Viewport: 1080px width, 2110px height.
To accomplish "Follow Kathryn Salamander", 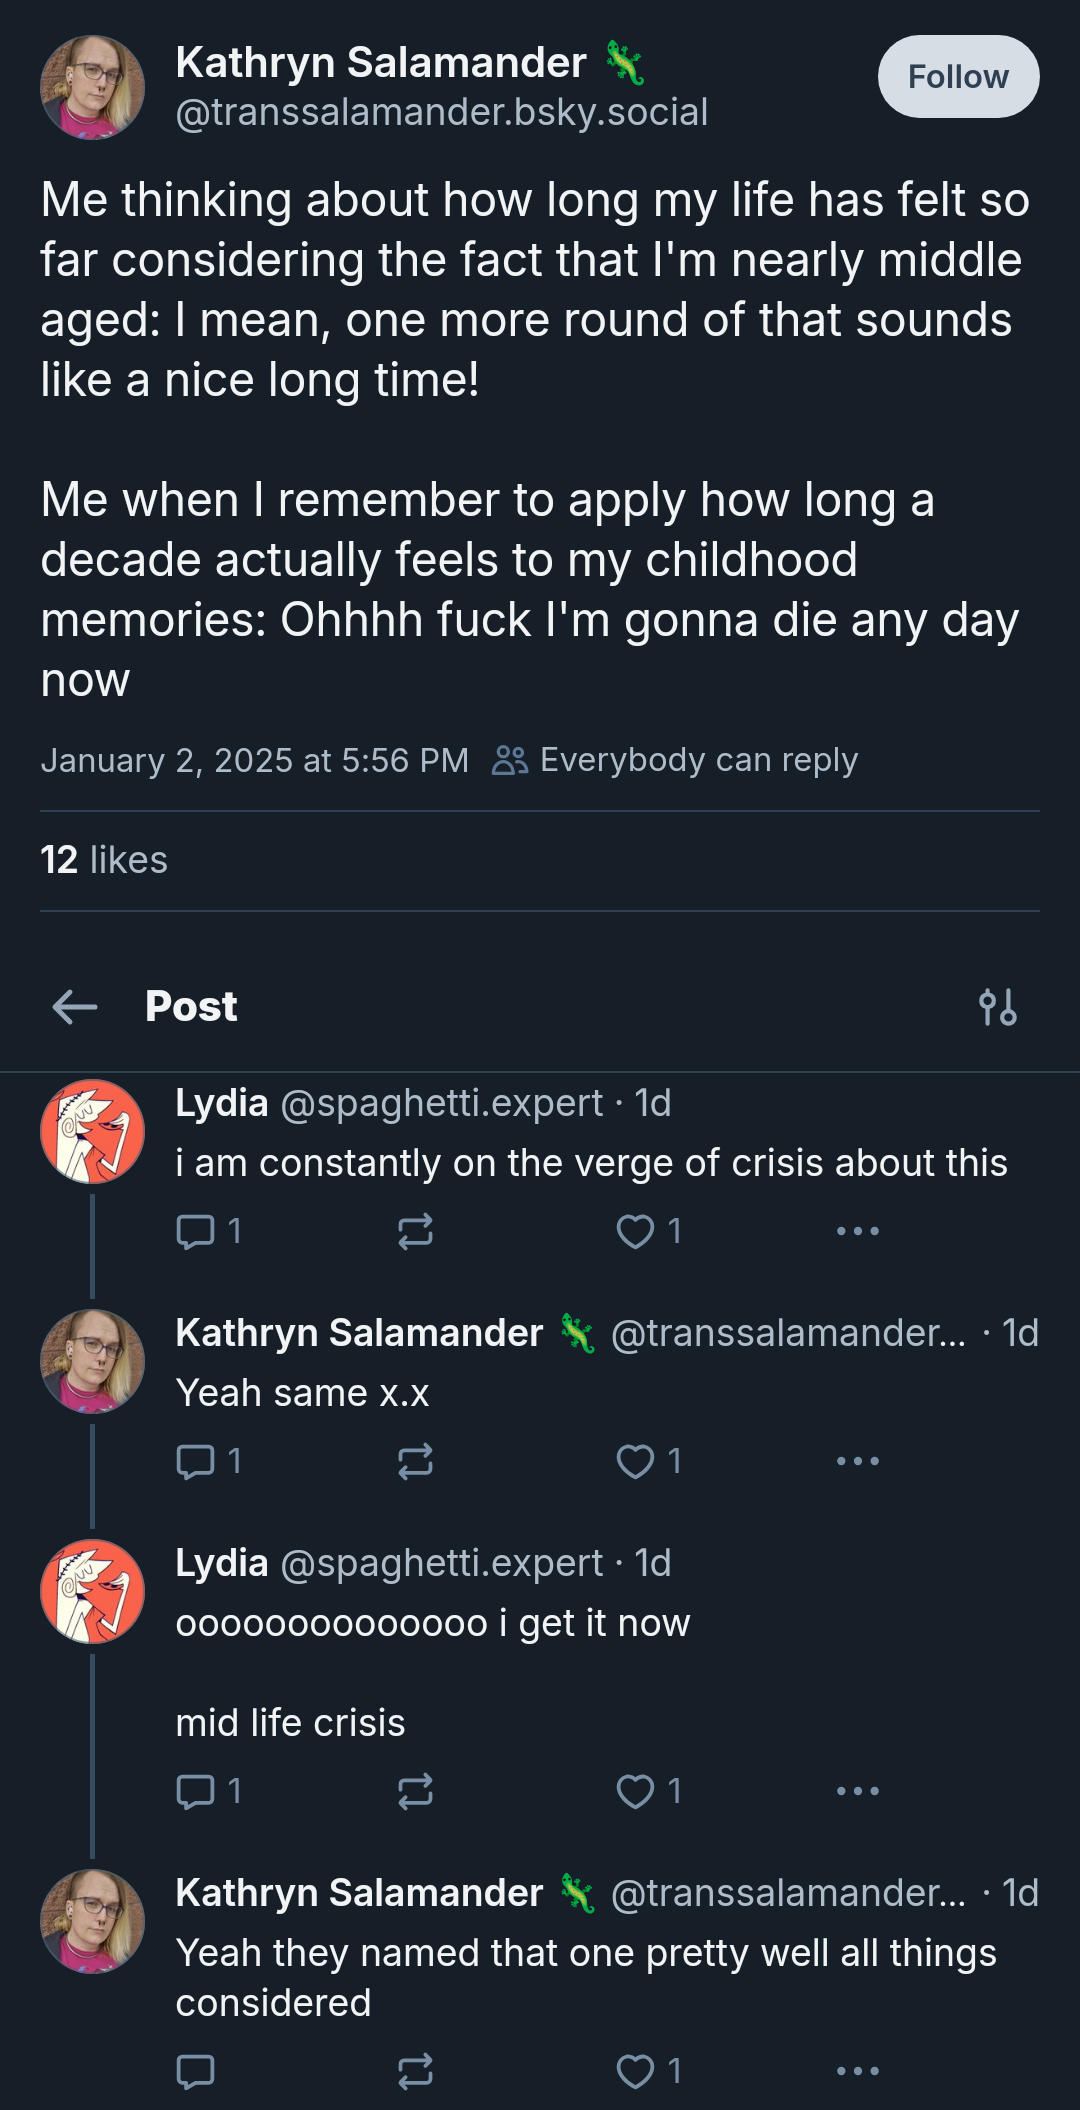I will (x=958, y=77).
